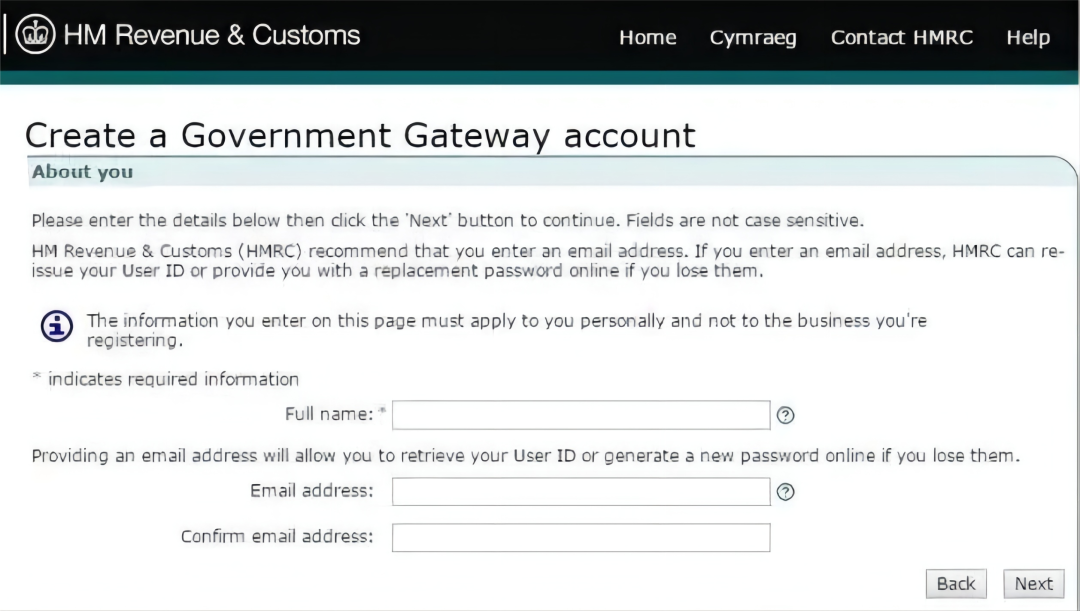Click the 'Email address:' label
Image resolution: width=1080 pixels, height=611 pixels.
311,491
